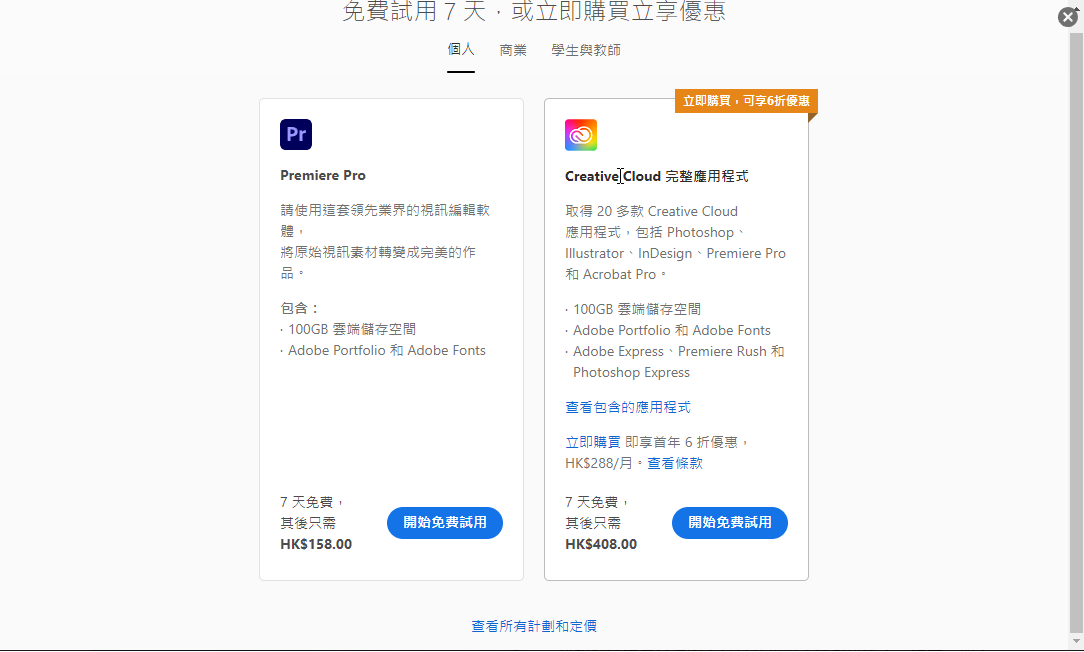This screenshot has width=1084, height=652.
Task: Click the Creative Cloud rainbow icon
Action: (x=581, y=135)
